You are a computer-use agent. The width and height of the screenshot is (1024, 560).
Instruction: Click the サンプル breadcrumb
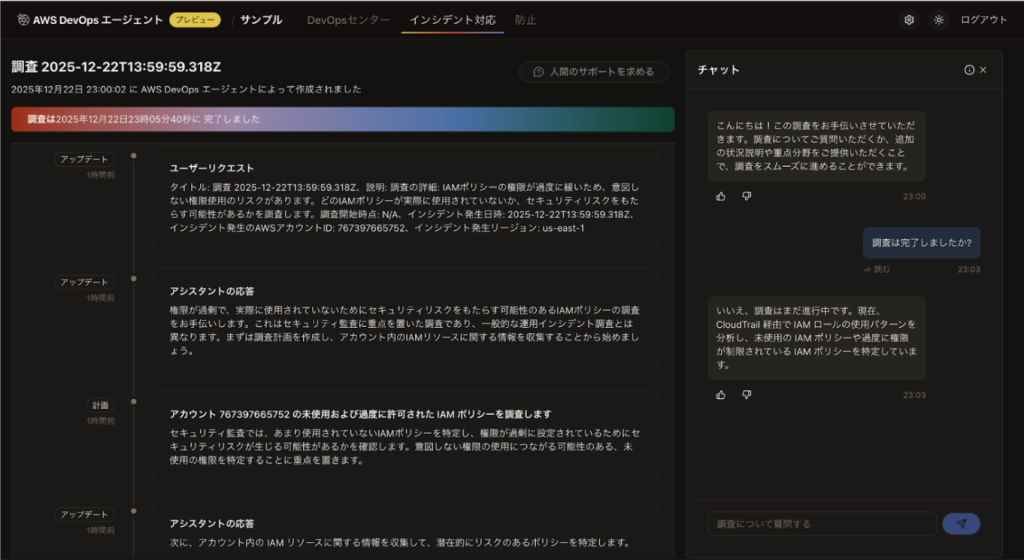point(261,20)
